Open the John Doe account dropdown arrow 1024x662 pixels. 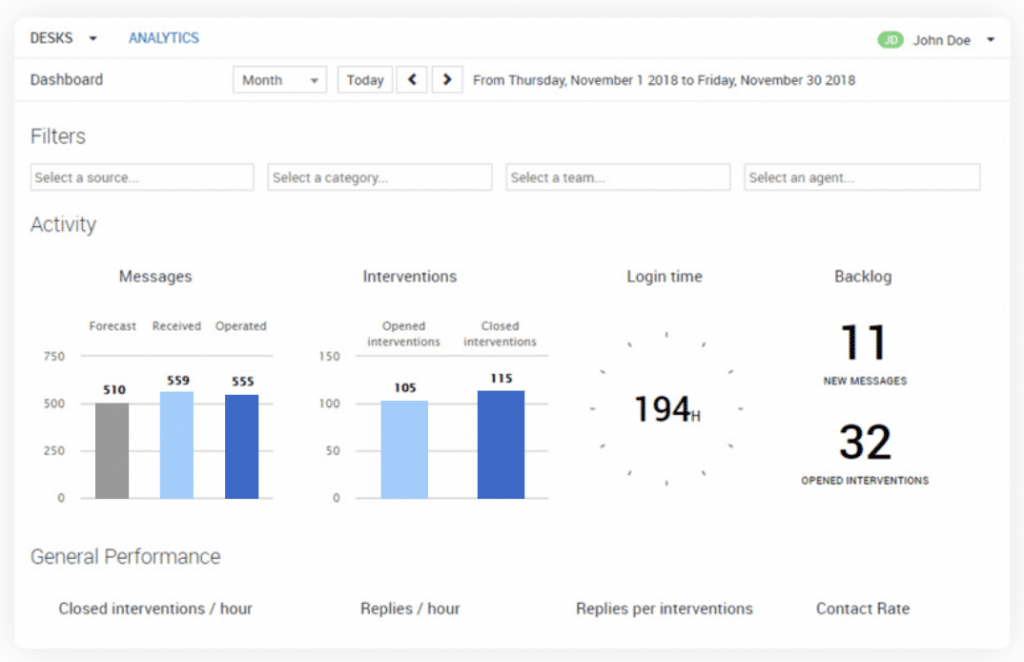click(990, 40)
